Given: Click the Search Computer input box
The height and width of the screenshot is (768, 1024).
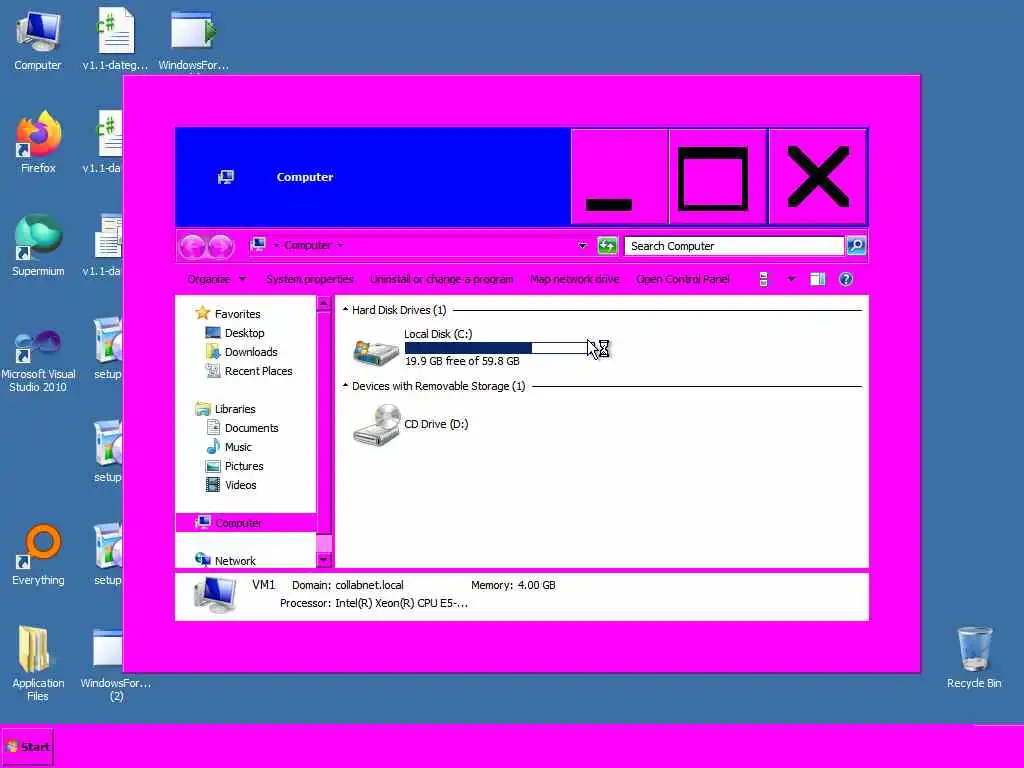Looking at the screenshot, I should point(734,246).
